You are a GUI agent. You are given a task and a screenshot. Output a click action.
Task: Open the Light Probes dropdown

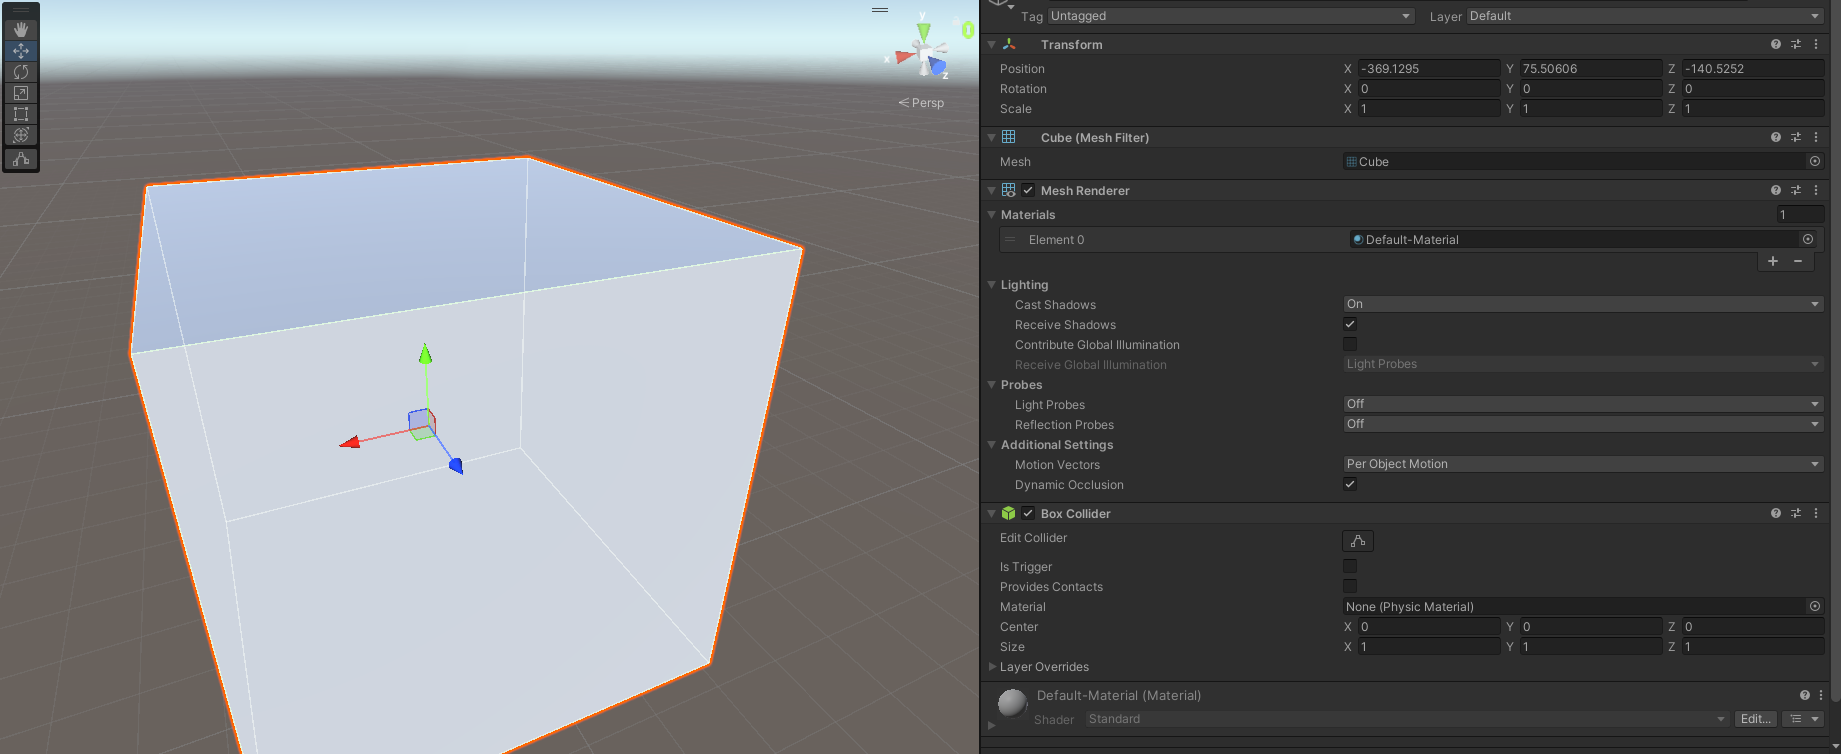point(1583,404)
